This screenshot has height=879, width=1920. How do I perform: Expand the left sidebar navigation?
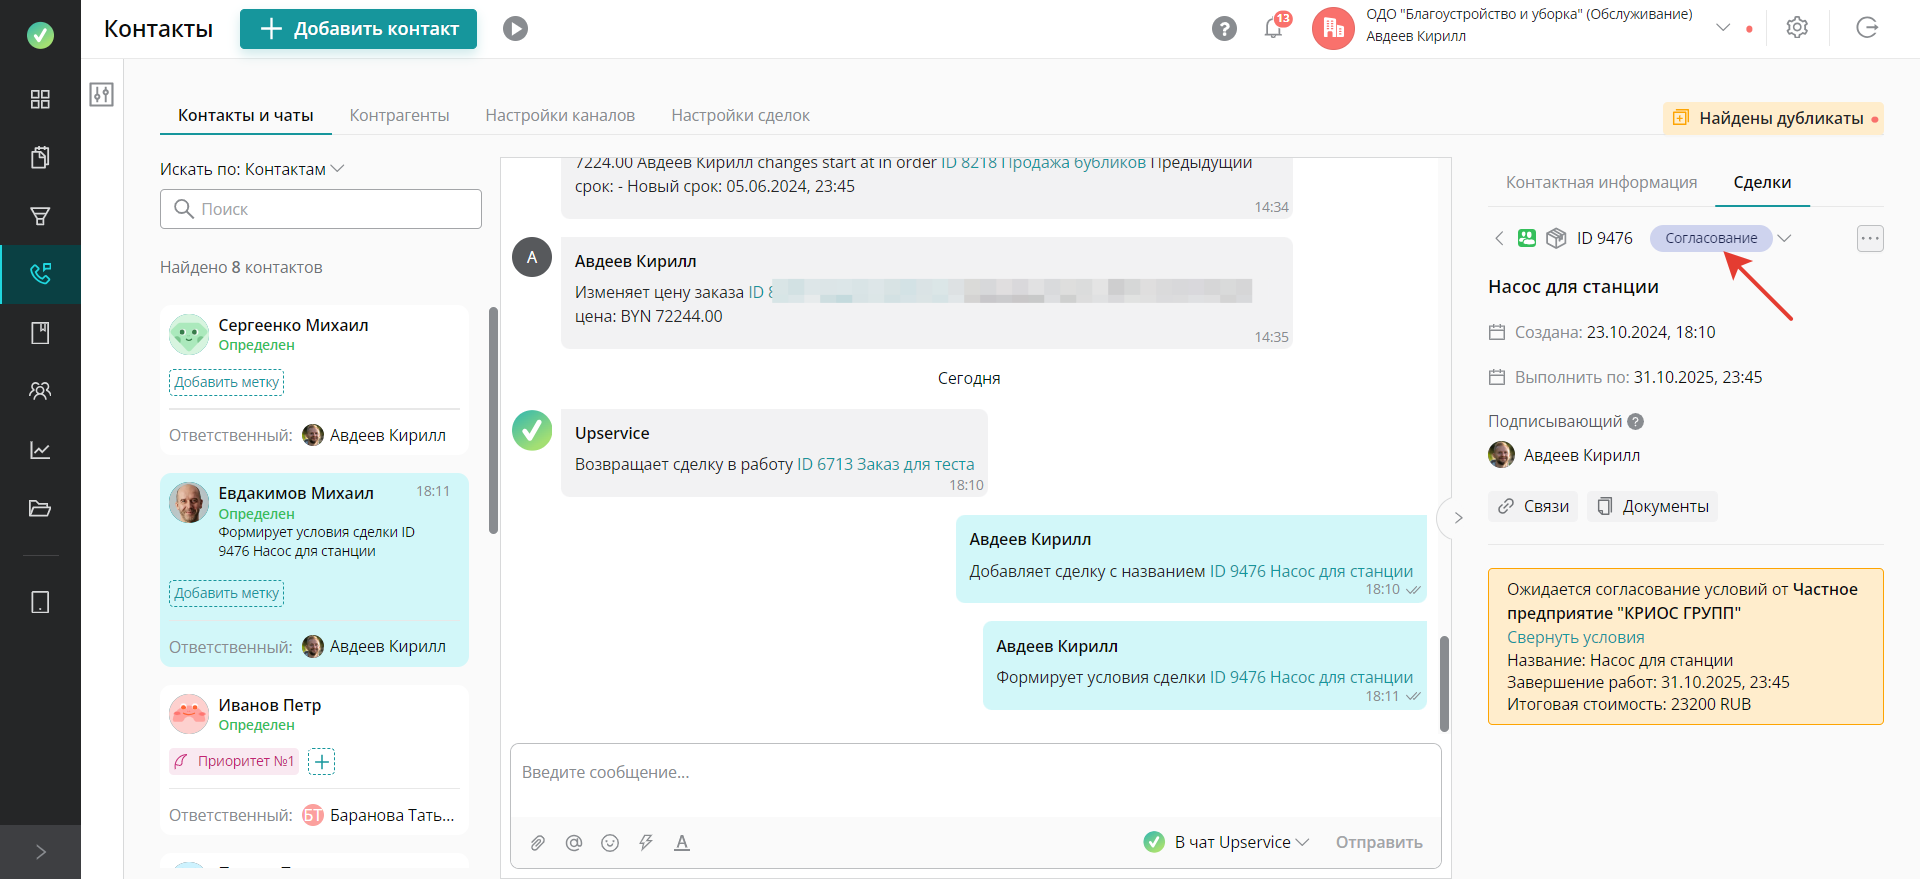(x=40, y=852)
